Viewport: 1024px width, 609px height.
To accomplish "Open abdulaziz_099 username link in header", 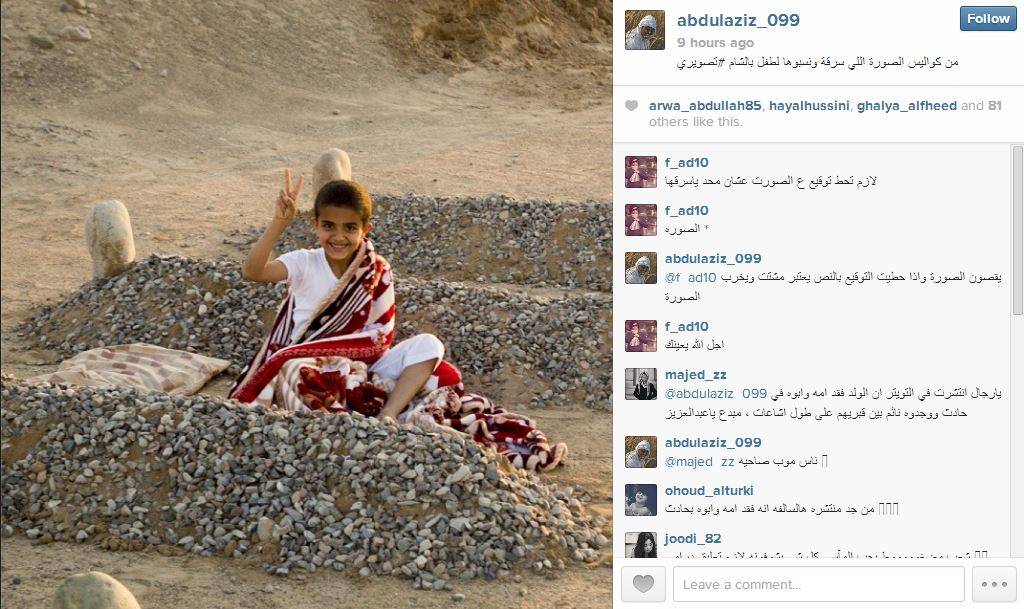I will tap(738, 20).
